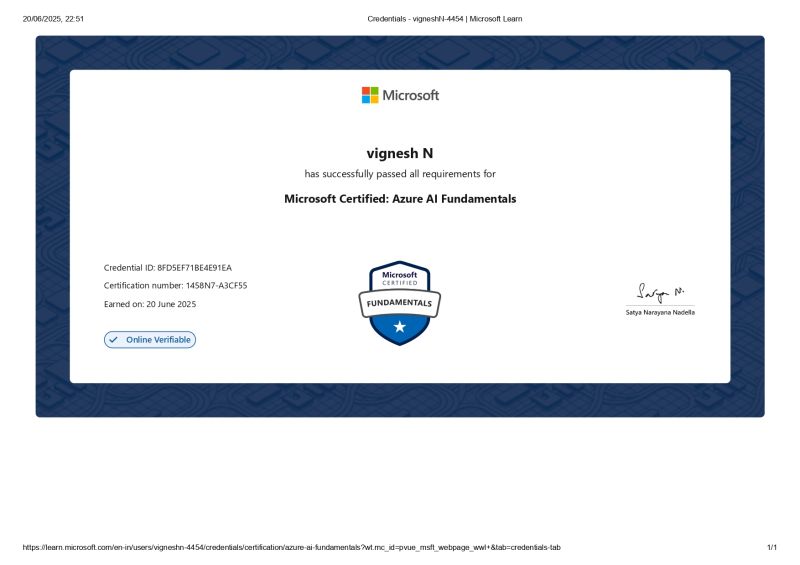
Task: Click the page header title "Credentials - vigneshN-4454"
Action: pos(445,19)
